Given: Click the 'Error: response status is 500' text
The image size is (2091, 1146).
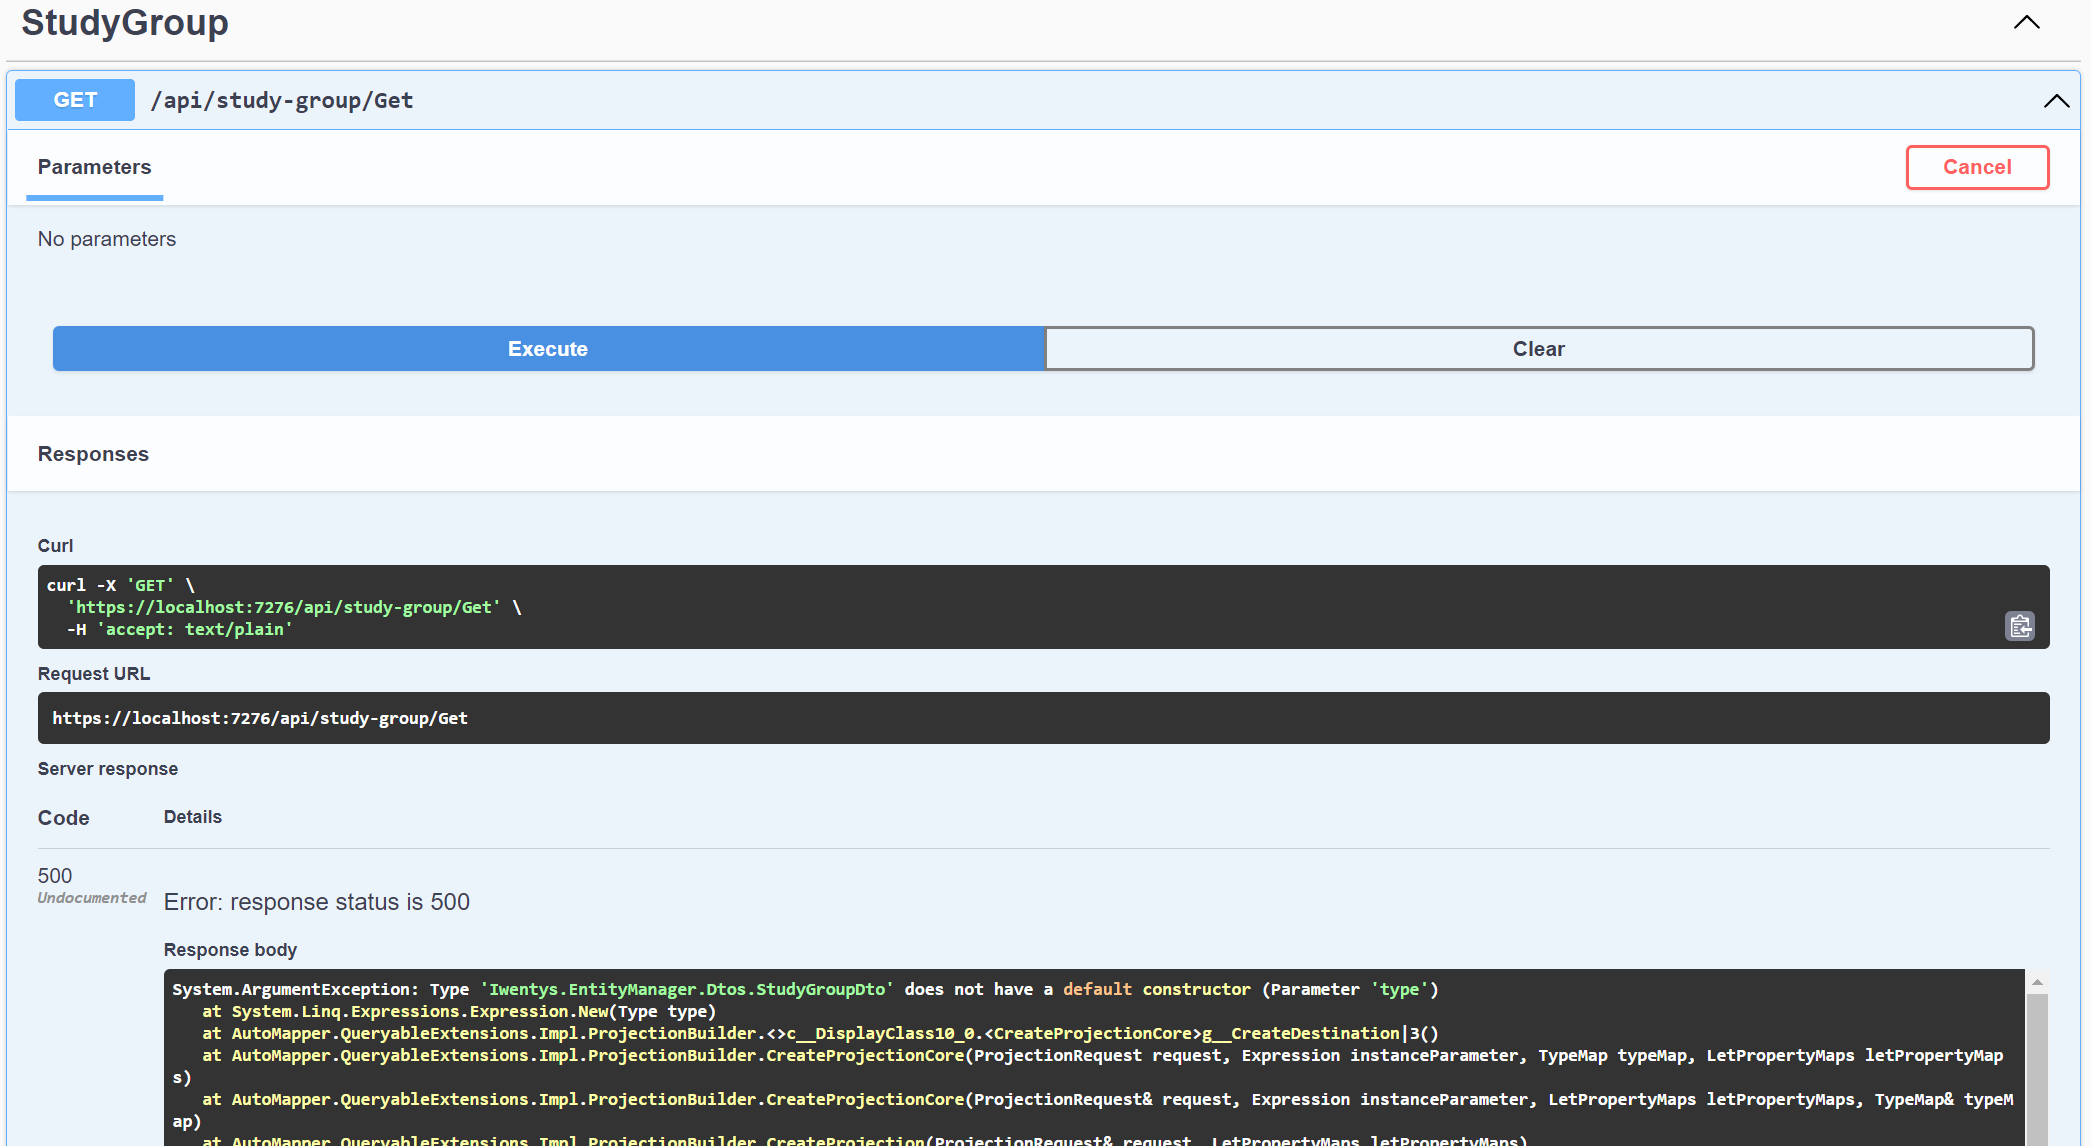Looking at the screenshot, I should pos(316,902).
